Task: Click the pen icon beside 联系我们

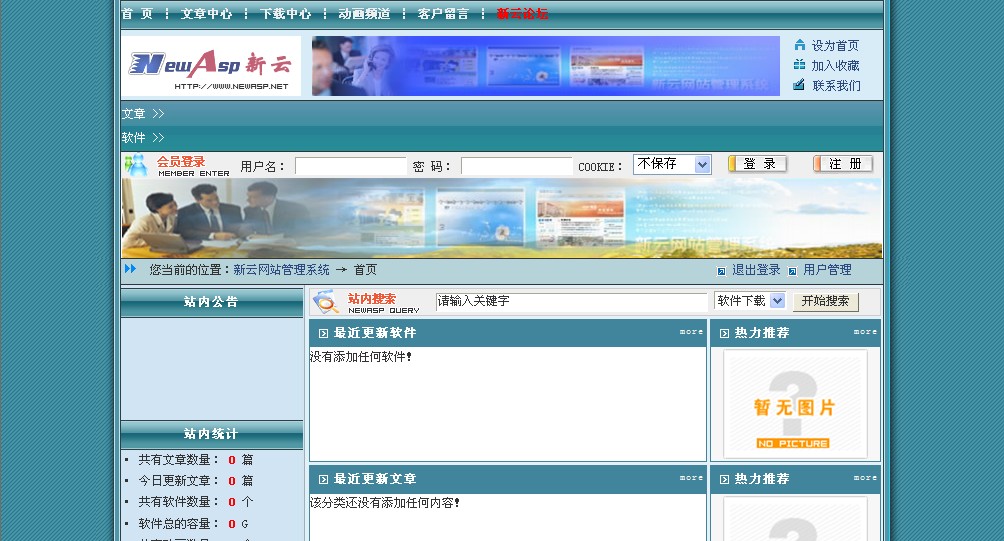Action: 798,85
